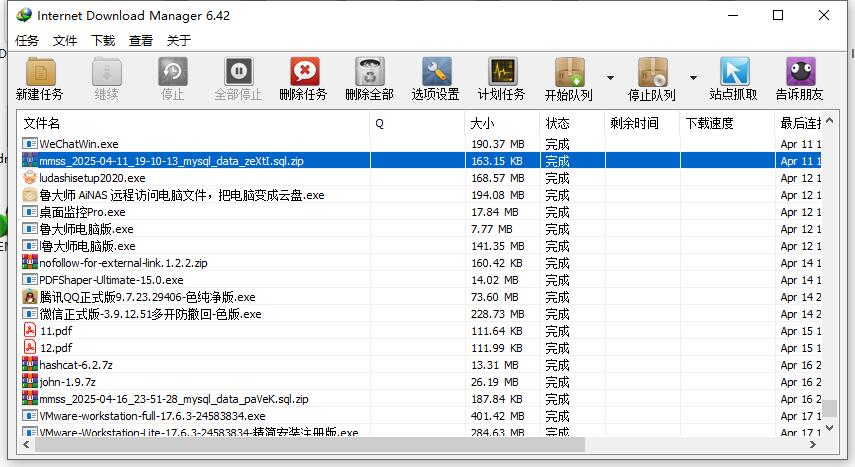The width and height of the screenshot is (855, 467).
Task: Sort by the 文件名 column header
Action: pyautogui.click(x=194, y=123)
